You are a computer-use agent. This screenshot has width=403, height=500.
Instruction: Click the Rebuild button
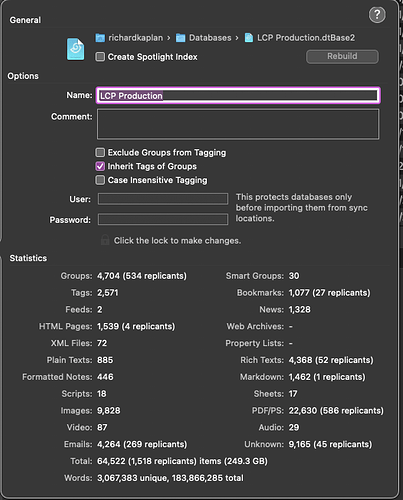[342, 56]
